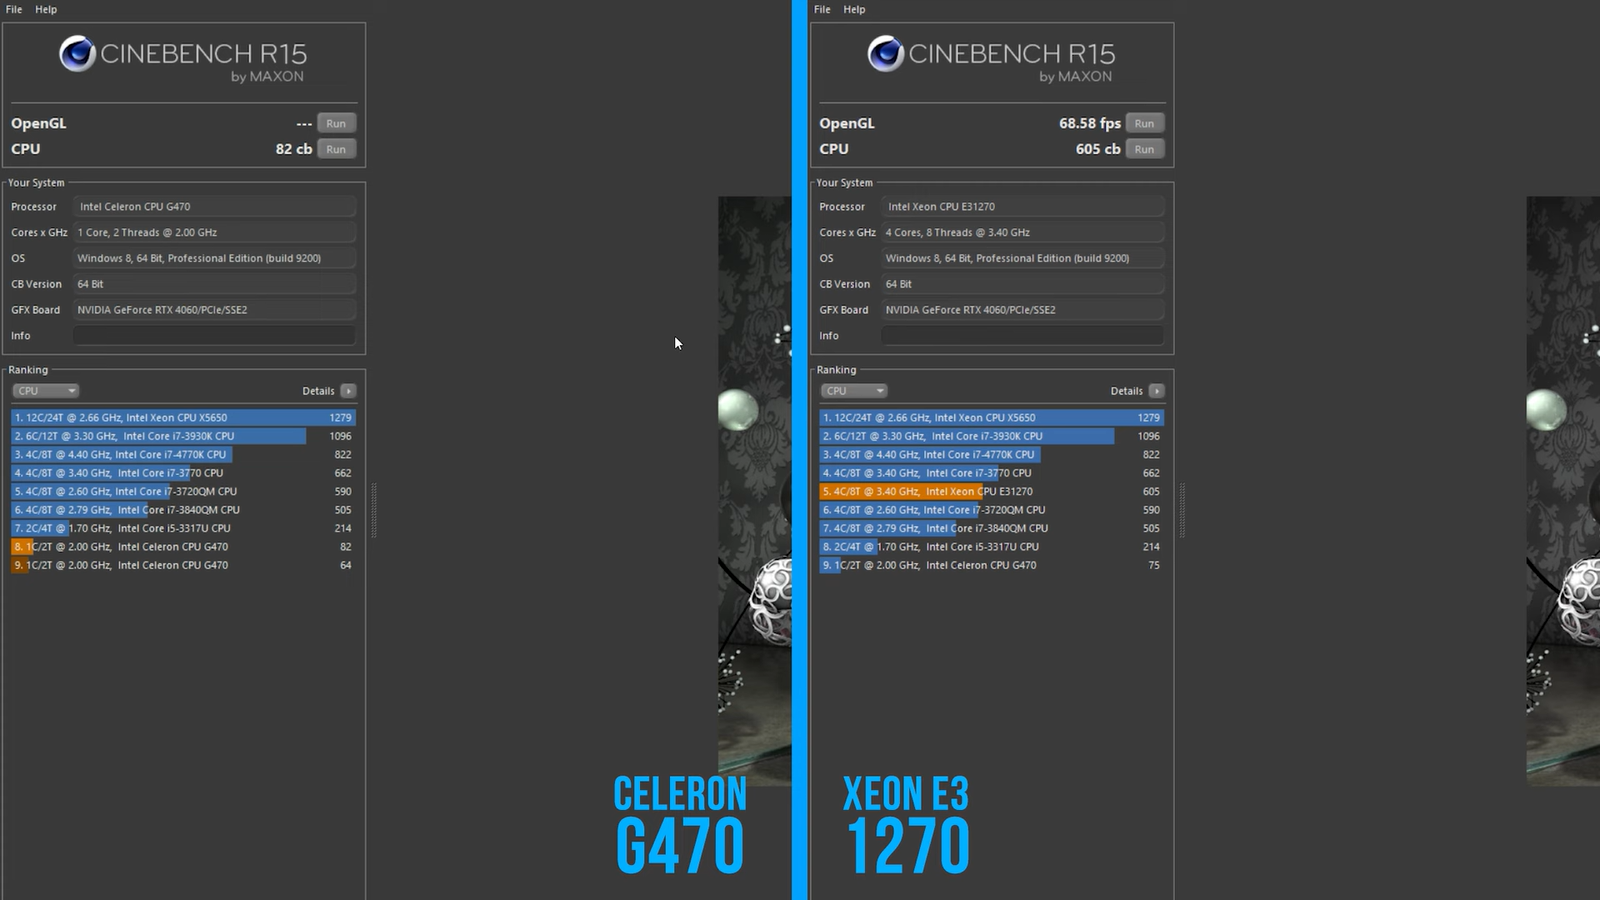Open the CPU ranking dropdown in the Xeon window
Screen dimensions: 1600x900
coord(853,391)
